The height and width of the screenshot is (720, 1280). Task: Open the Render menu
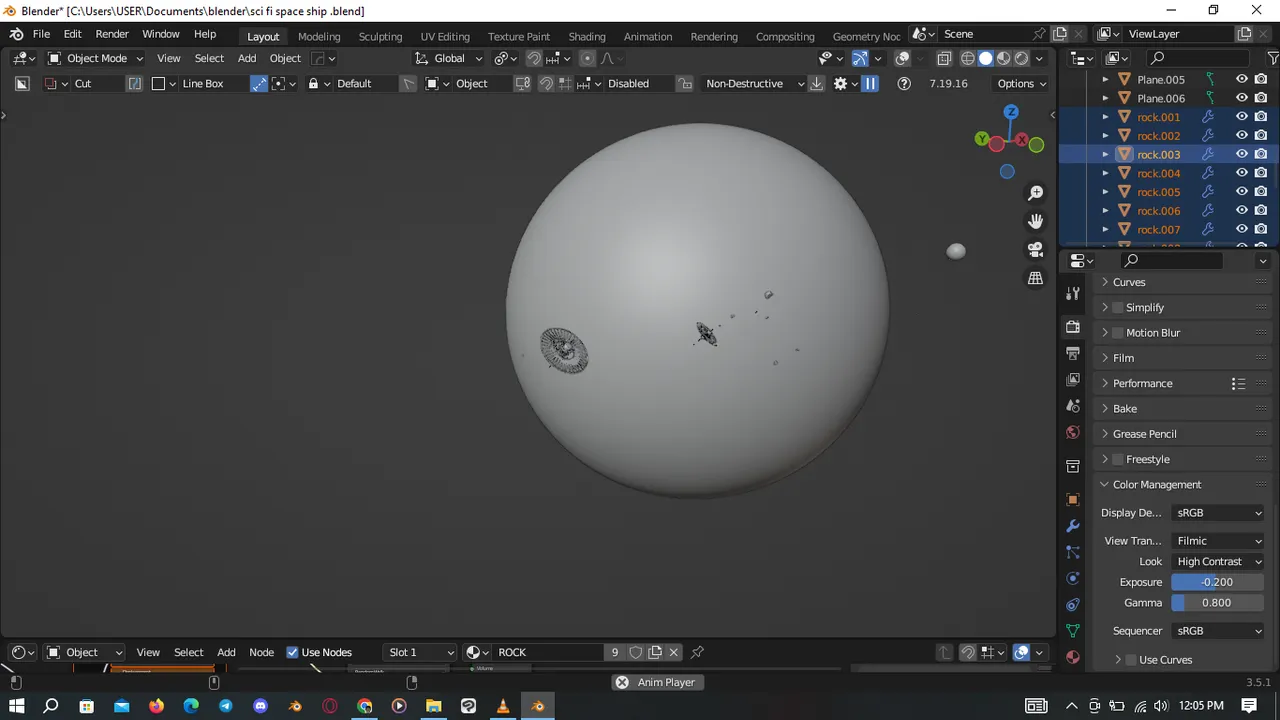112,34
